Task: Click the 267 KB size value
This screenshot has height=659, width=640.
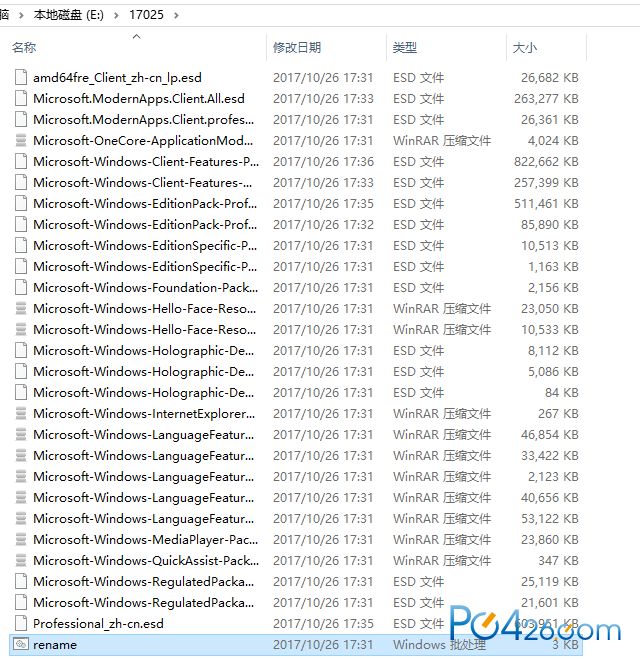Action: point(558,414)
